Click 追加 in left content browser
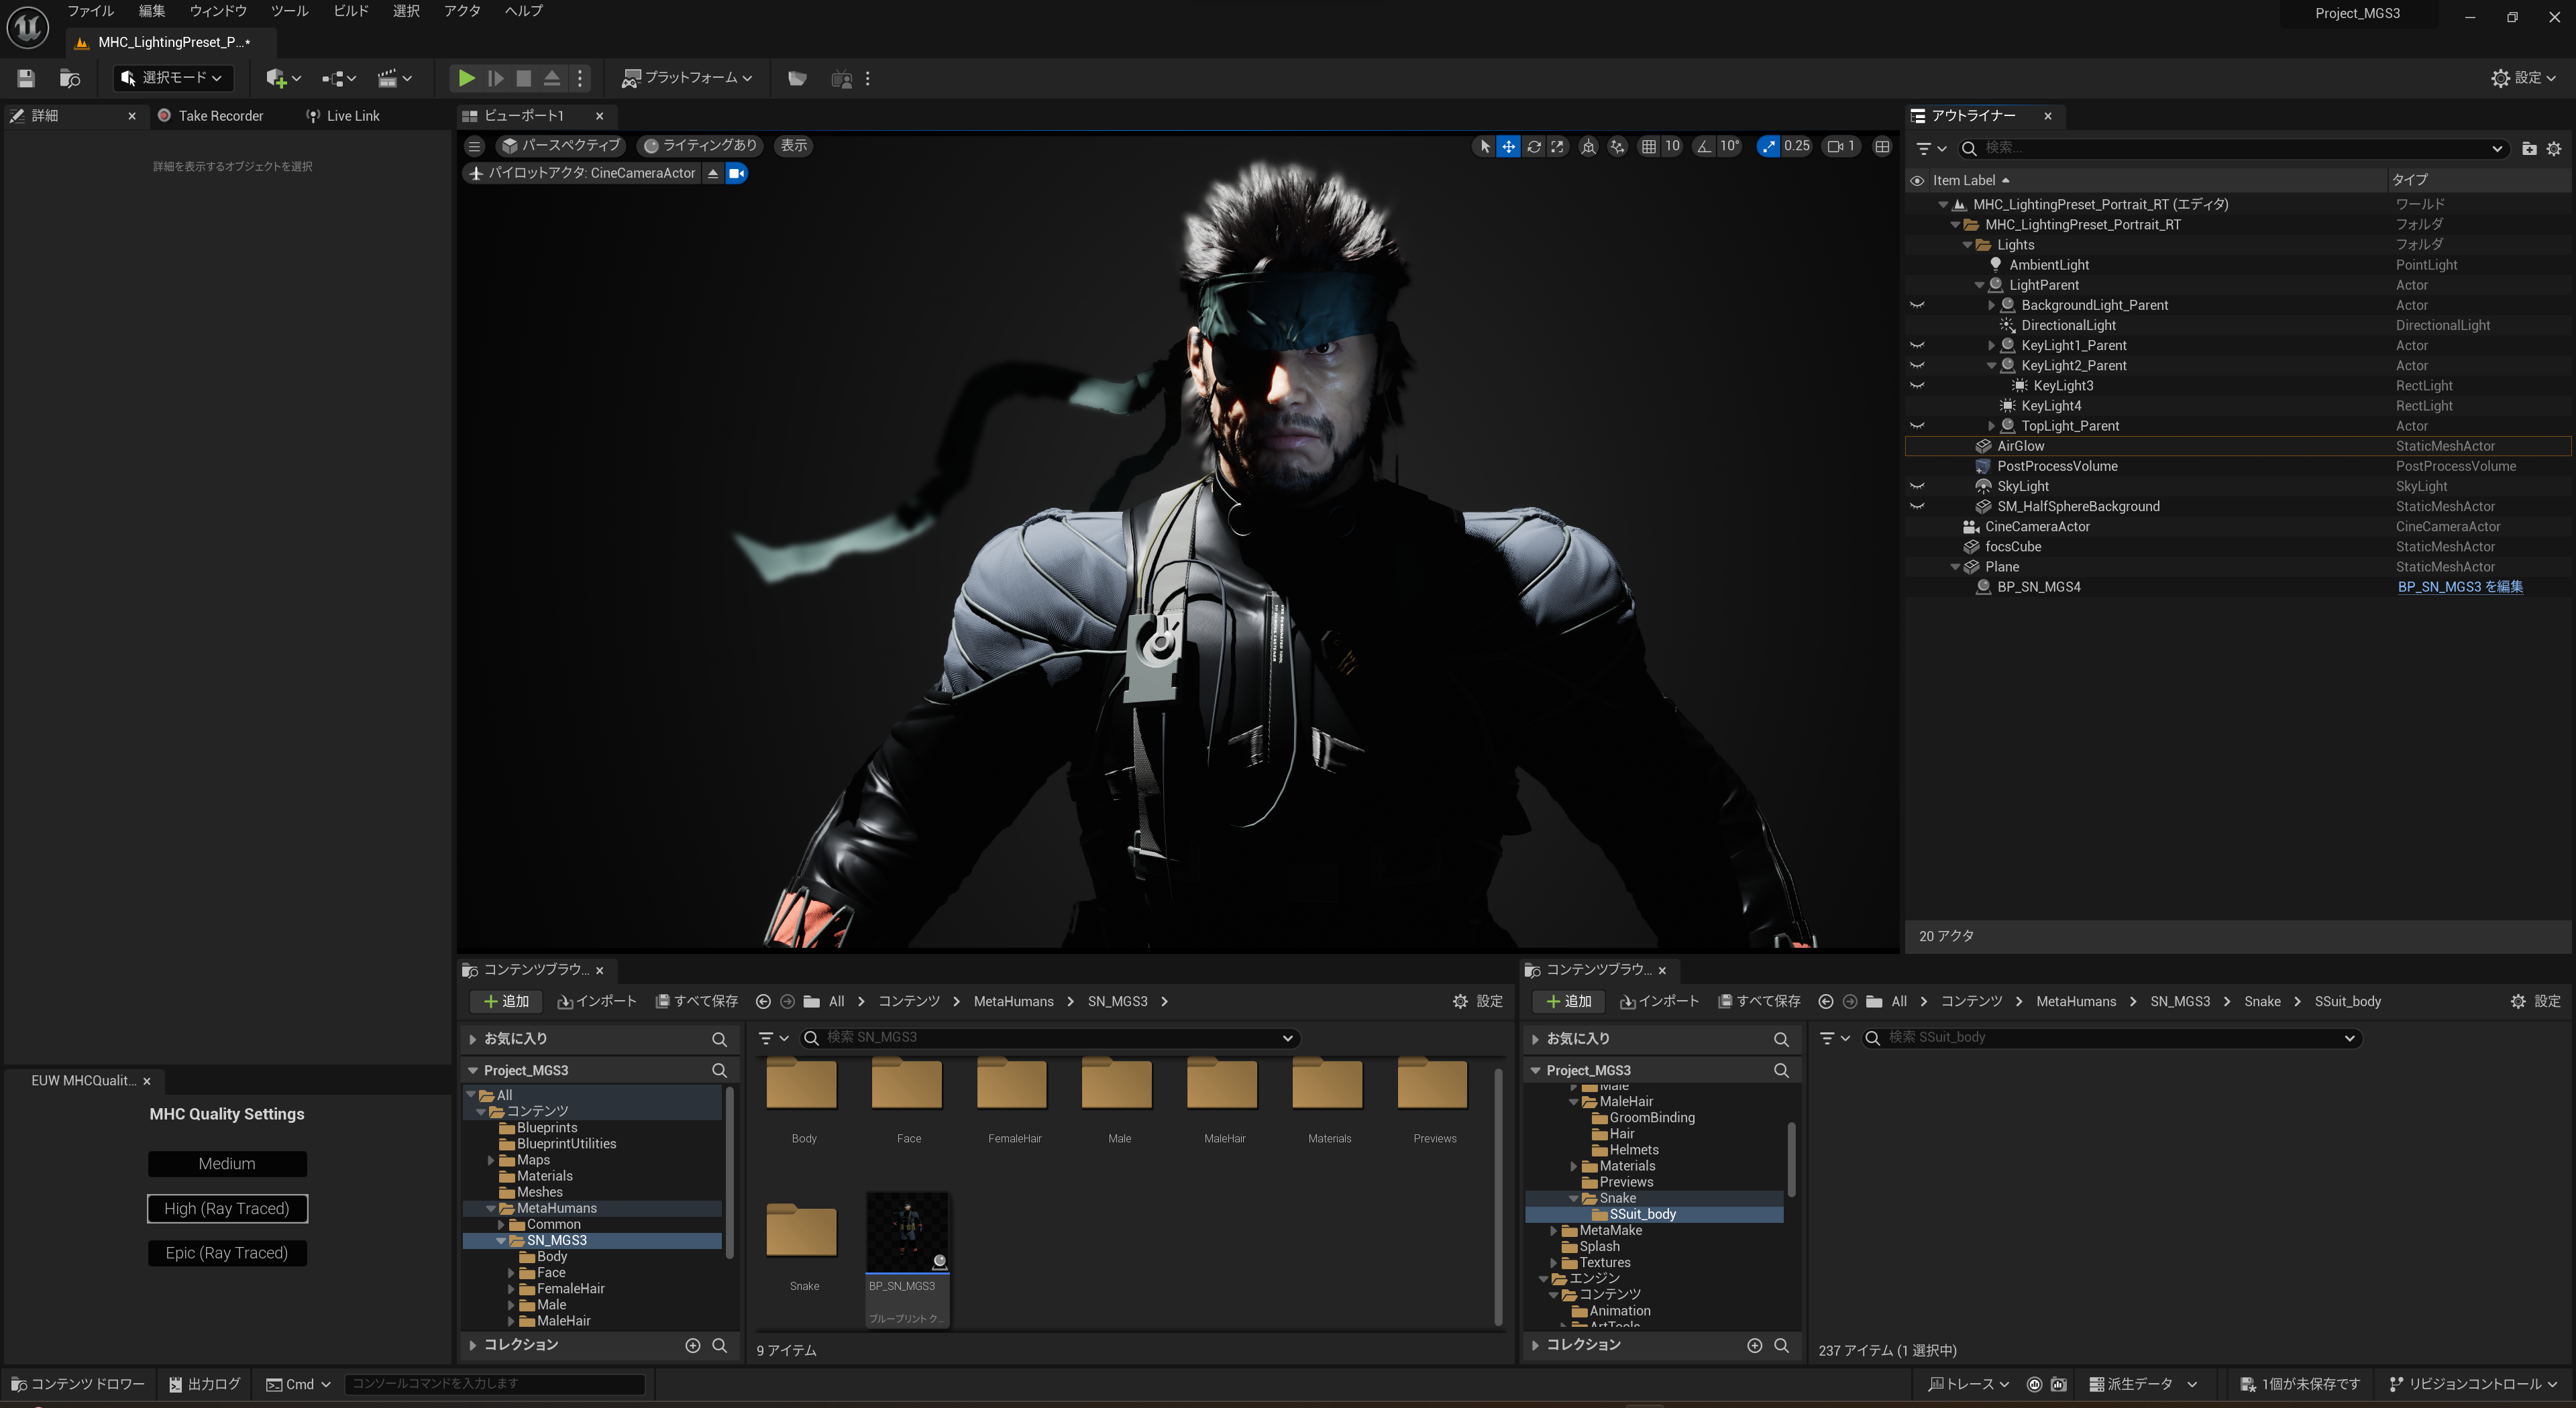This screenshot has height=1408, width=2576. [x=506, y=1001]
